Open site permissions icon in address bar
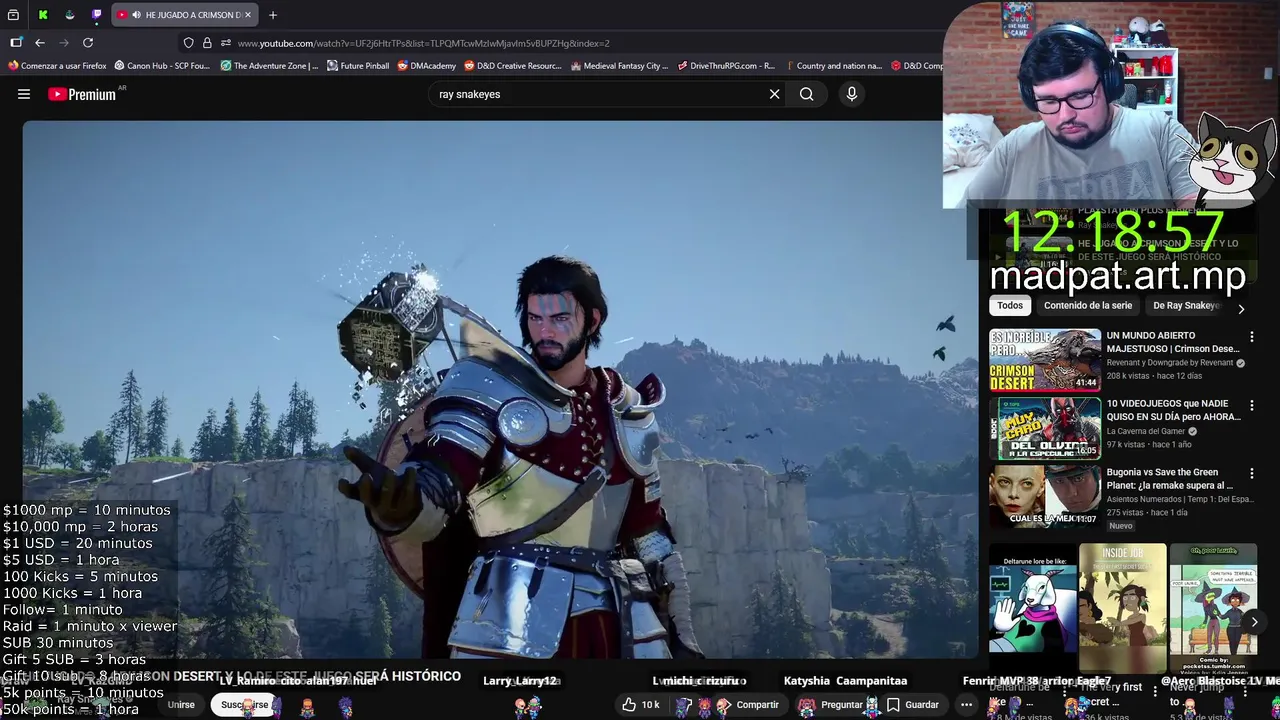Viewport: 1280px width, 720px height. pyautogui.click(x=226, y=43)
